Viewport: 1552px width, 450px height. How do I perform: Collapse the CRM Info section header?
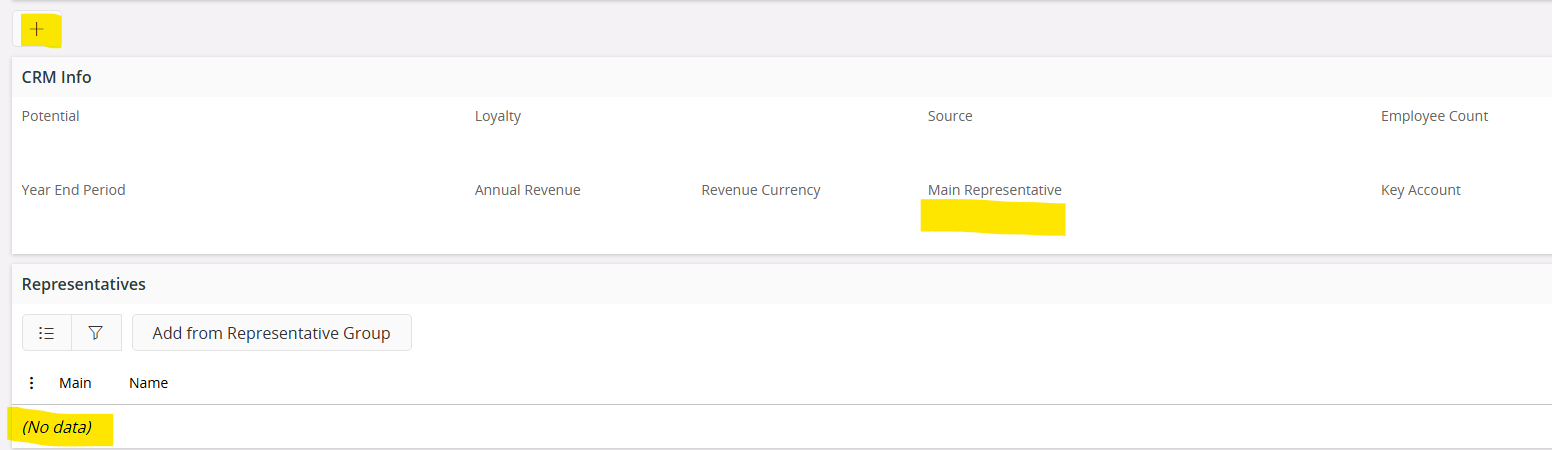point(57,77)
